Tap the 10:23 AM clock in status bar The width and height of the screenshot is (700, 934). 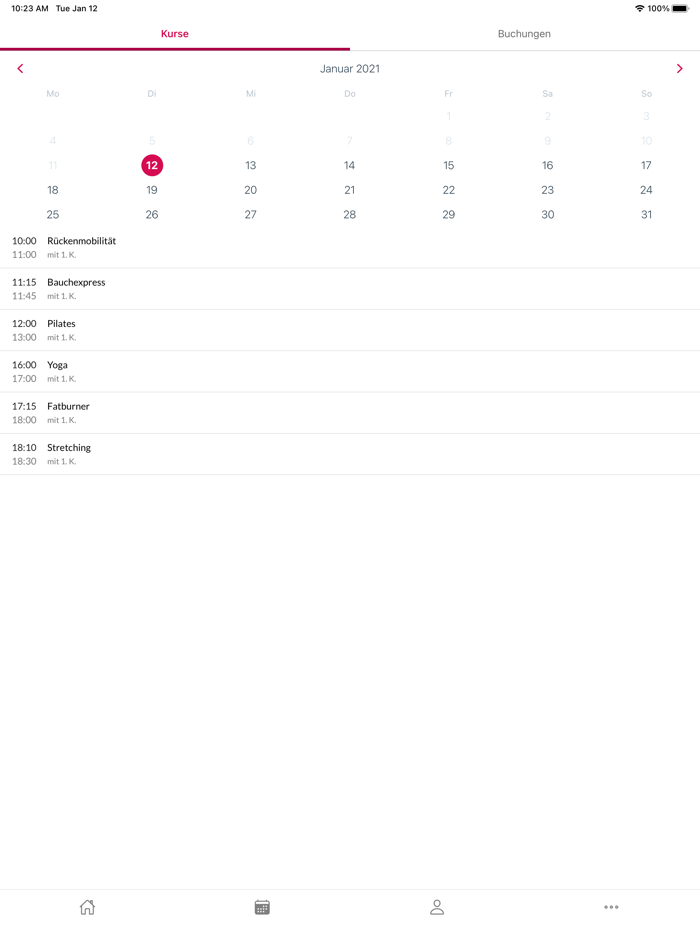30,8
